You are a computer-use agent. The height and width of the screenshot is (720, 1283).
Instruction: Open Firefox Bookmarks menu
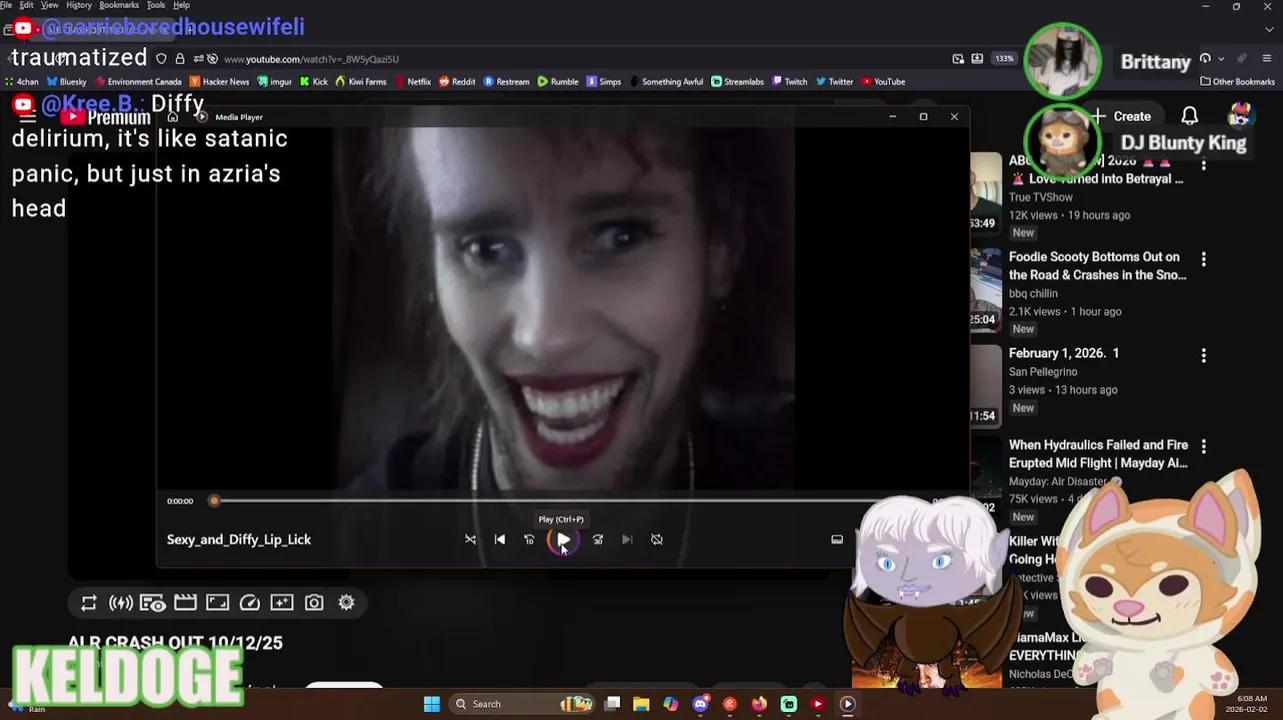119,5
